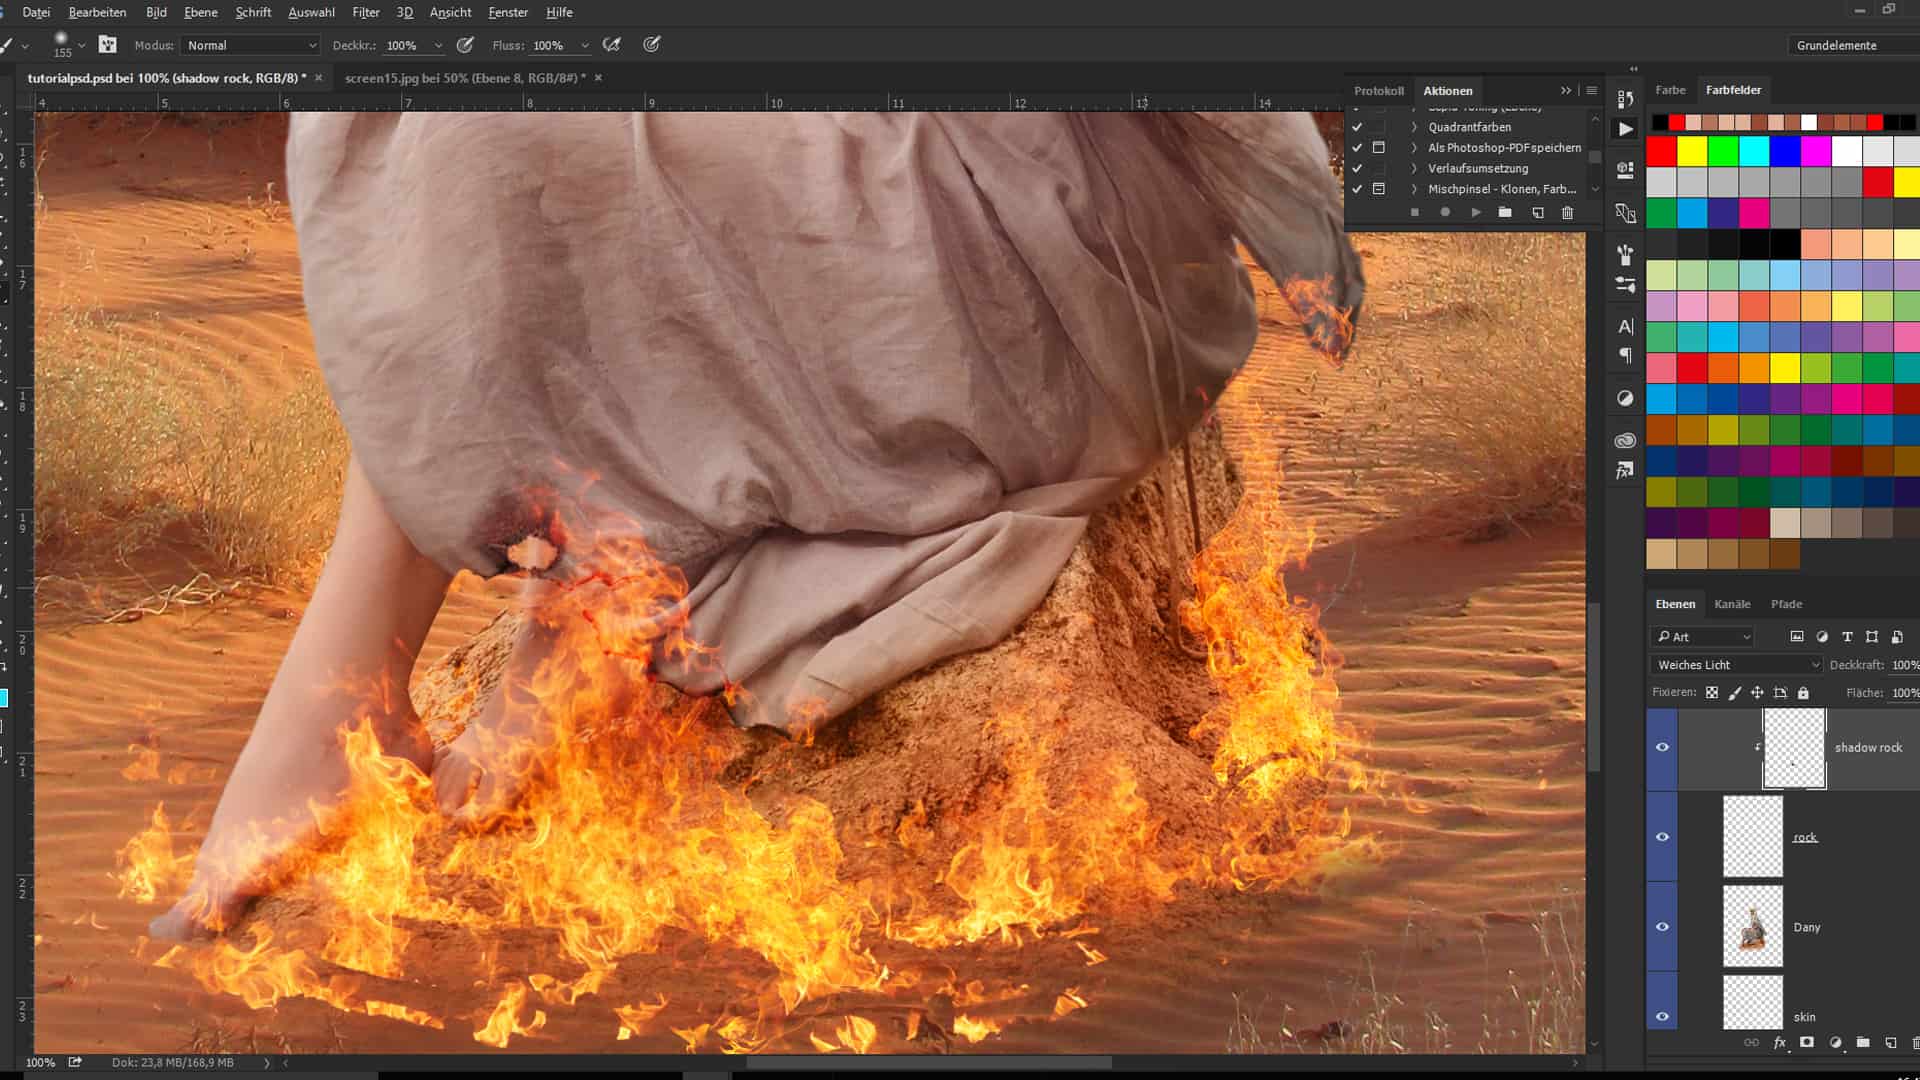Viewport: 1920px width, 1080px height.
Task: Toggle pressure control for opacity
Action: [x=465, y=45]
